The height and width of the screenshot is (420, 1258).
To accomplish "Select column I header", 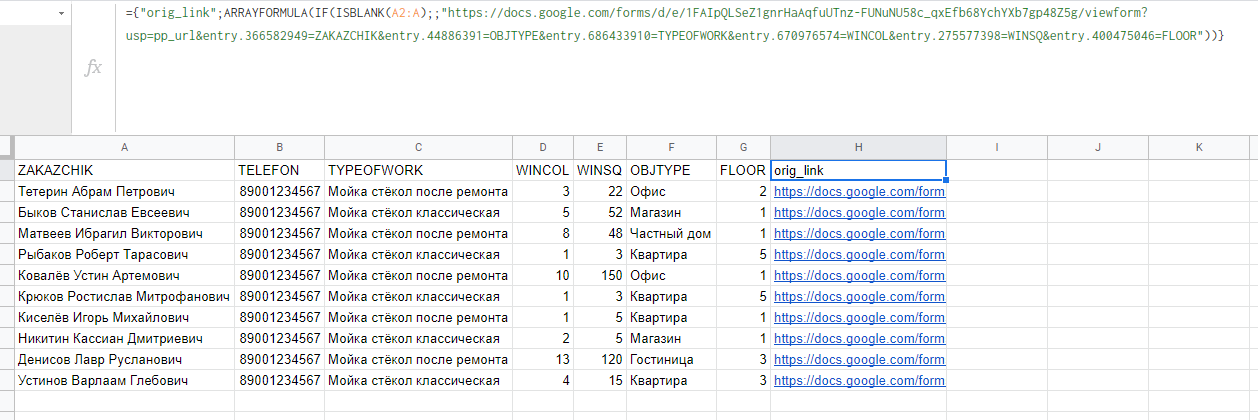I will (997, 147).
